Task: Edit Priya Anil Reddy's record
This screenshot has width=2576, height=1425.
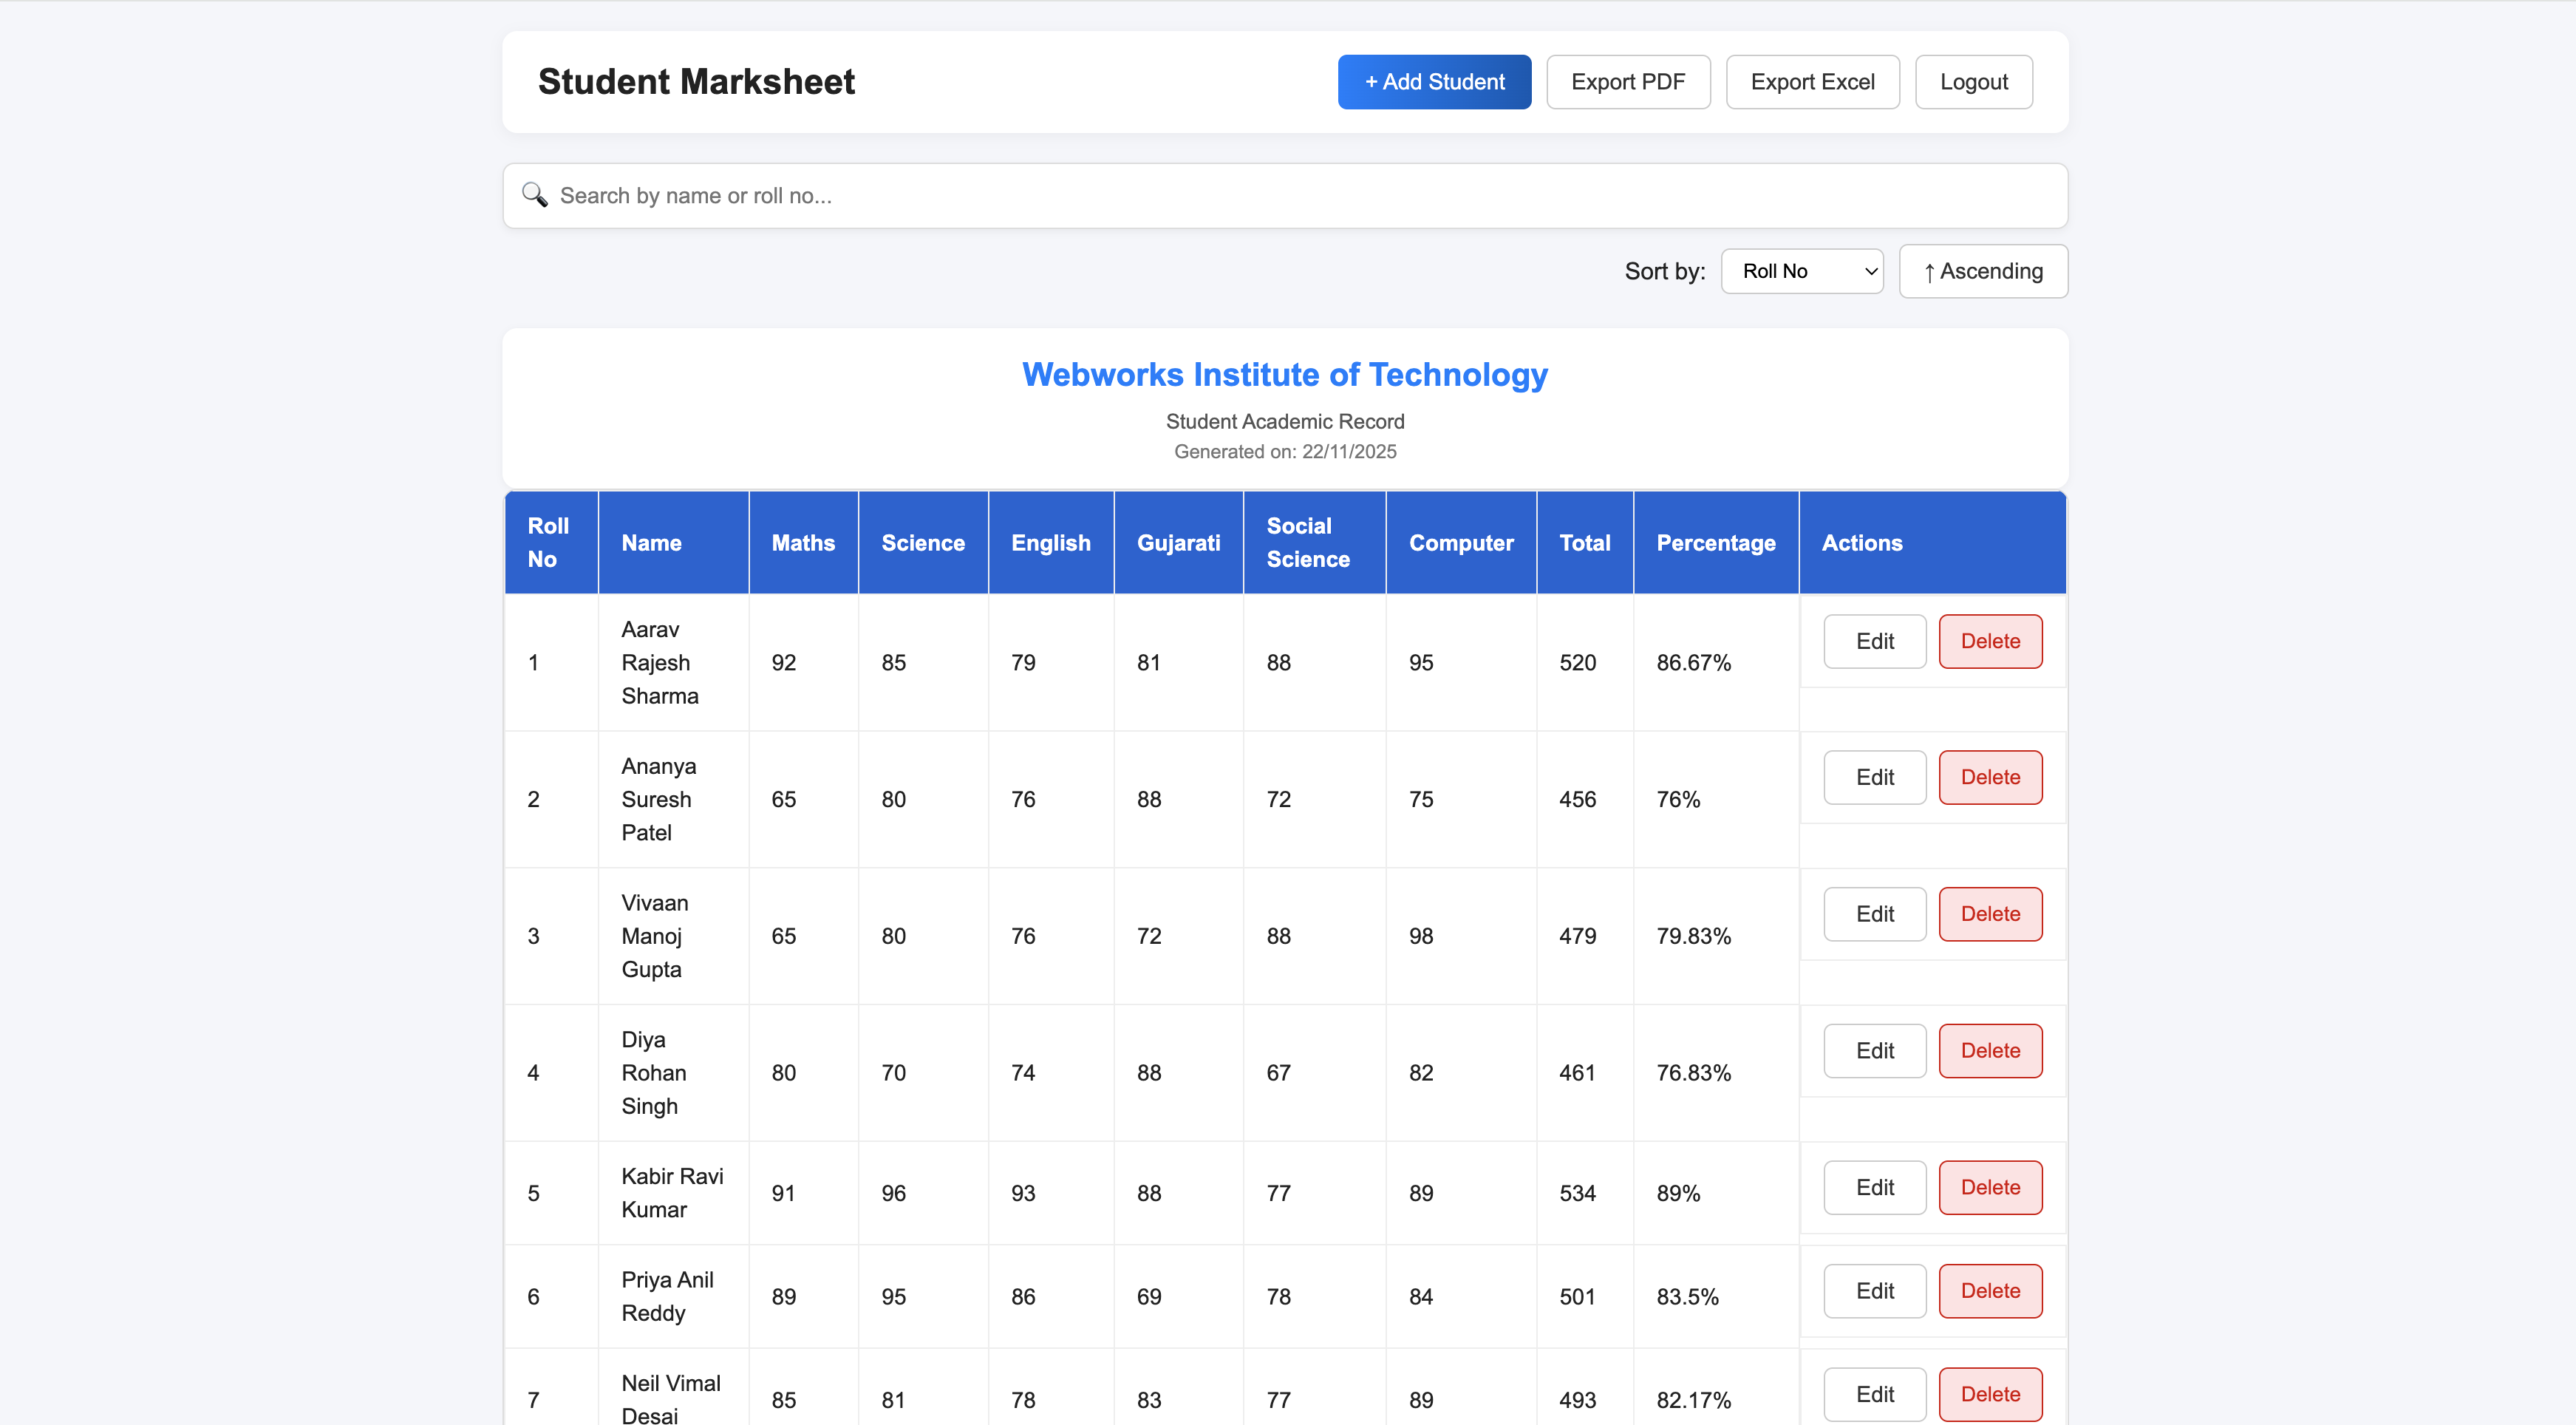Action: (x=1874, y=1291)
